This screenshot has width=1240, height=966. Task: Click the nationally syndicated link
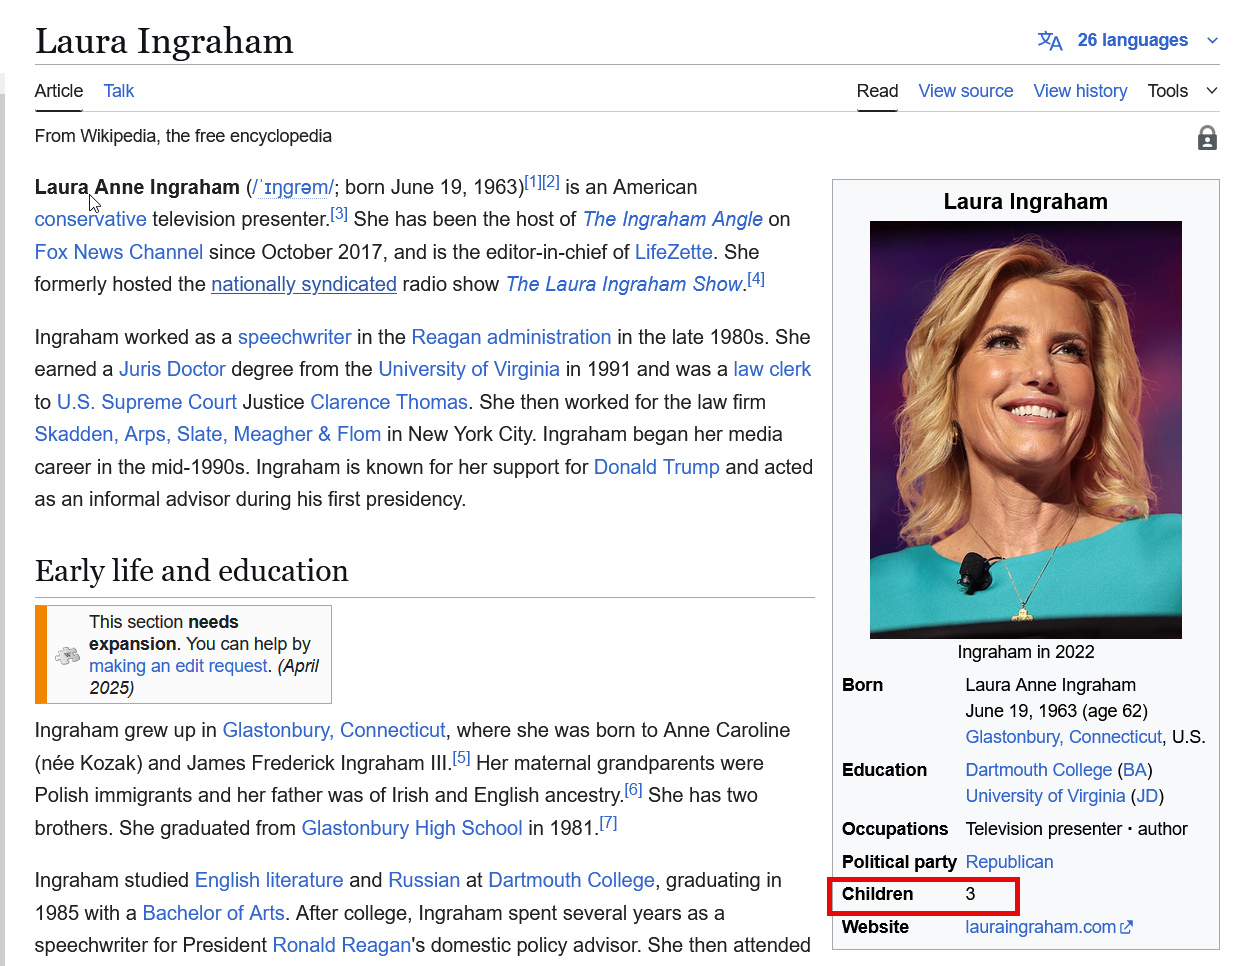[x=304, y=284]
